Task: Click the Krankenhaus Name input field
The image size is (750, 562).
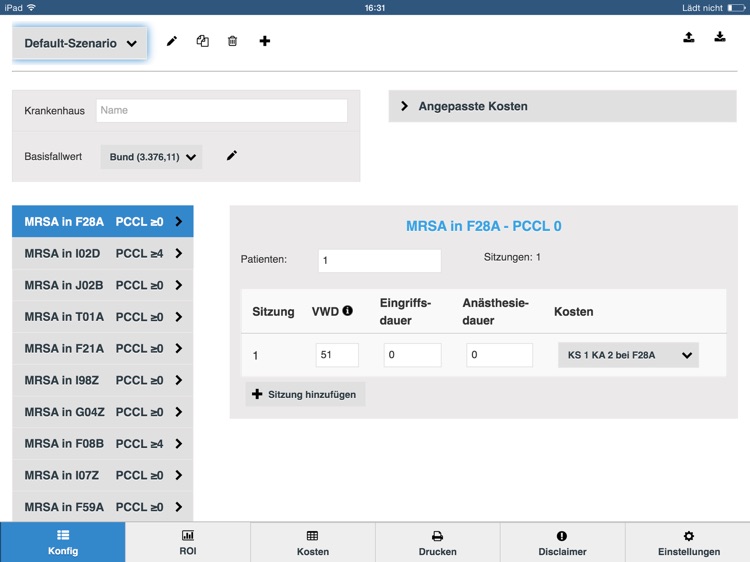Action: coord(221,110)
